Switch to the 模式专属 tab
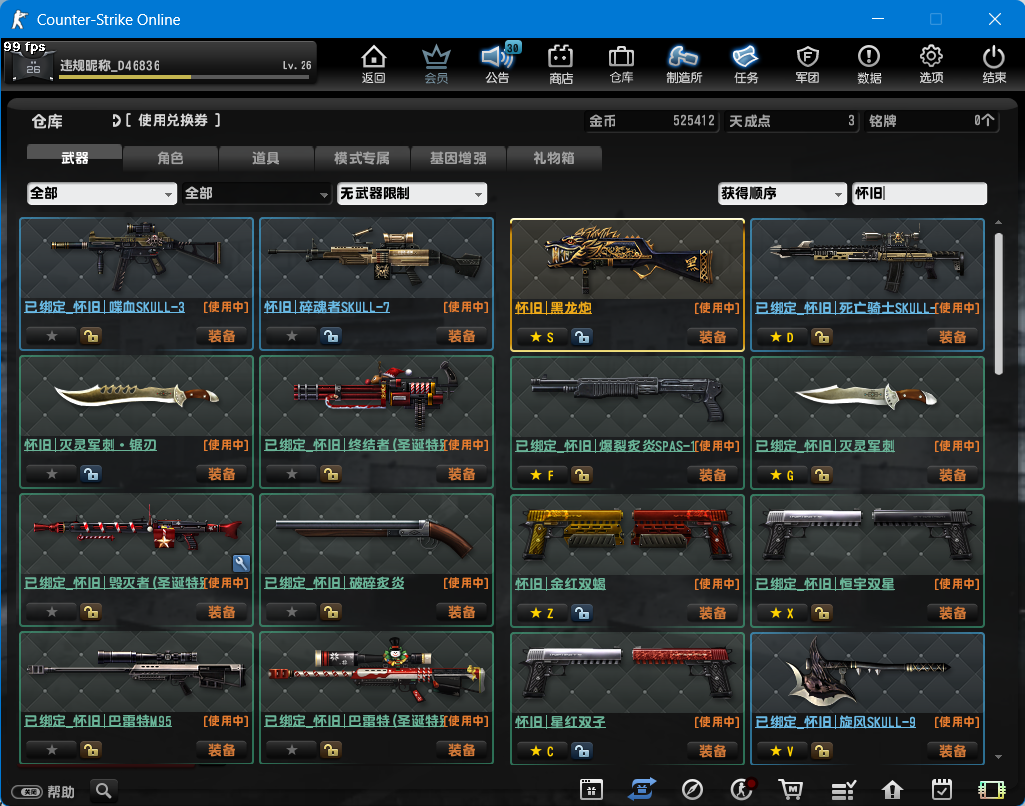Image resolution: width=1025 pixels, height=806 pixels. [x=362, y=158]
